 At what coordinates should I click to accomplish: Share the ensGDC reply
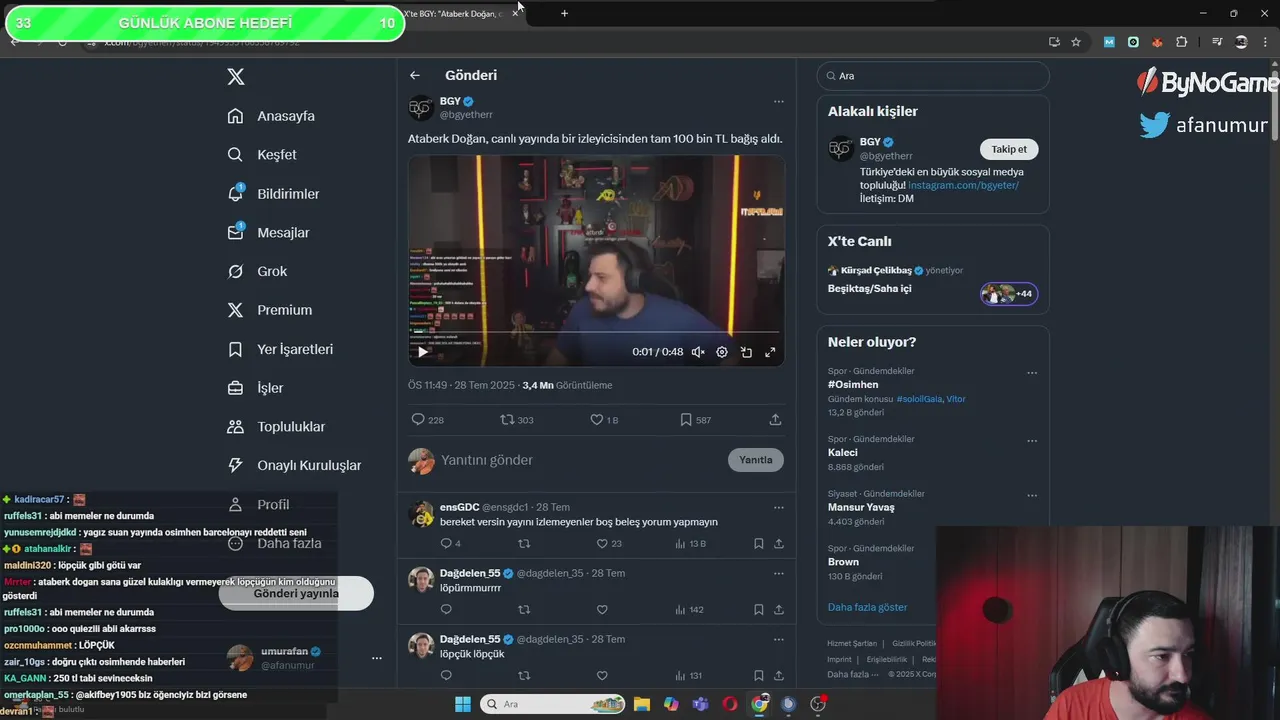pos(779,544)
